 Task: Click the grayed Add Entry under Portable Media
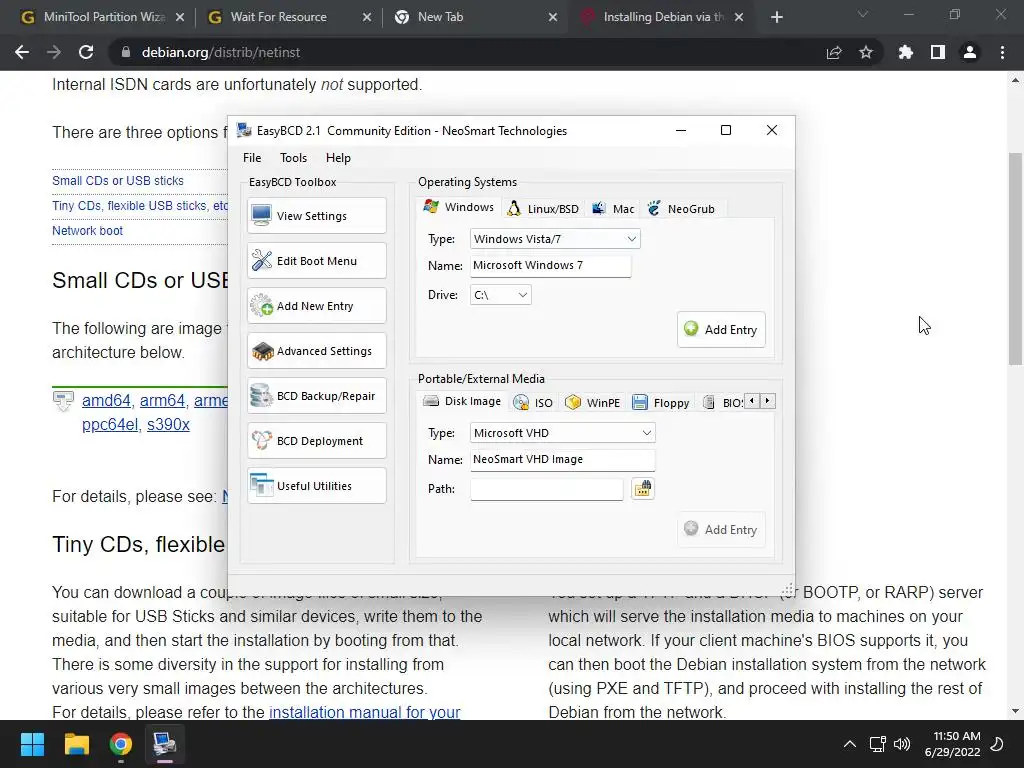[721, 530]
